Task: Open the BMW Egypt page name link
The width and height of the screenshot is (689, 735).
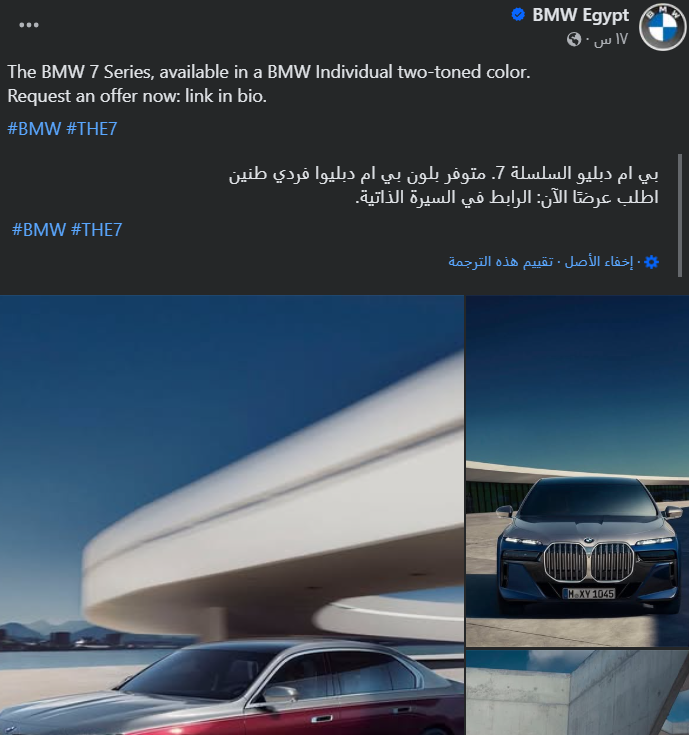Action: [x=580, y=15]
